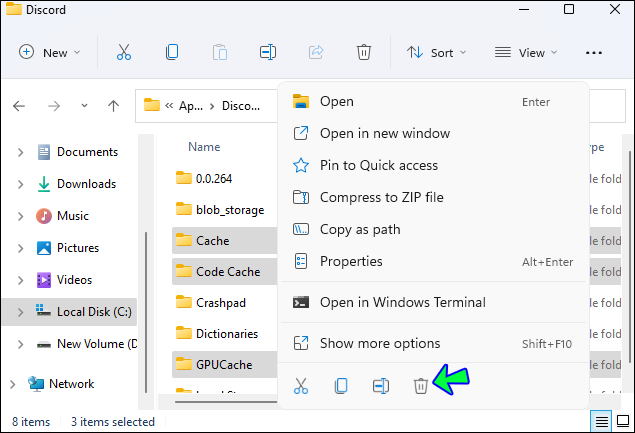The height and width of the screenshot is (433, 635).
Task: Choose Compress to ZIP file
Action: click(381, 197)
